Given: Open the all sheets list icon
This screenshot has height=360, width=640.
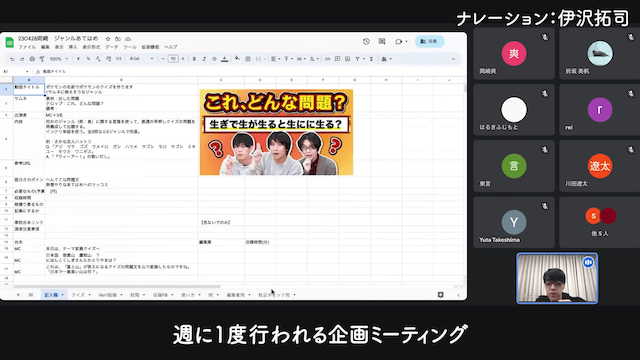Looking at the screenshot, I should coord(31,295).
